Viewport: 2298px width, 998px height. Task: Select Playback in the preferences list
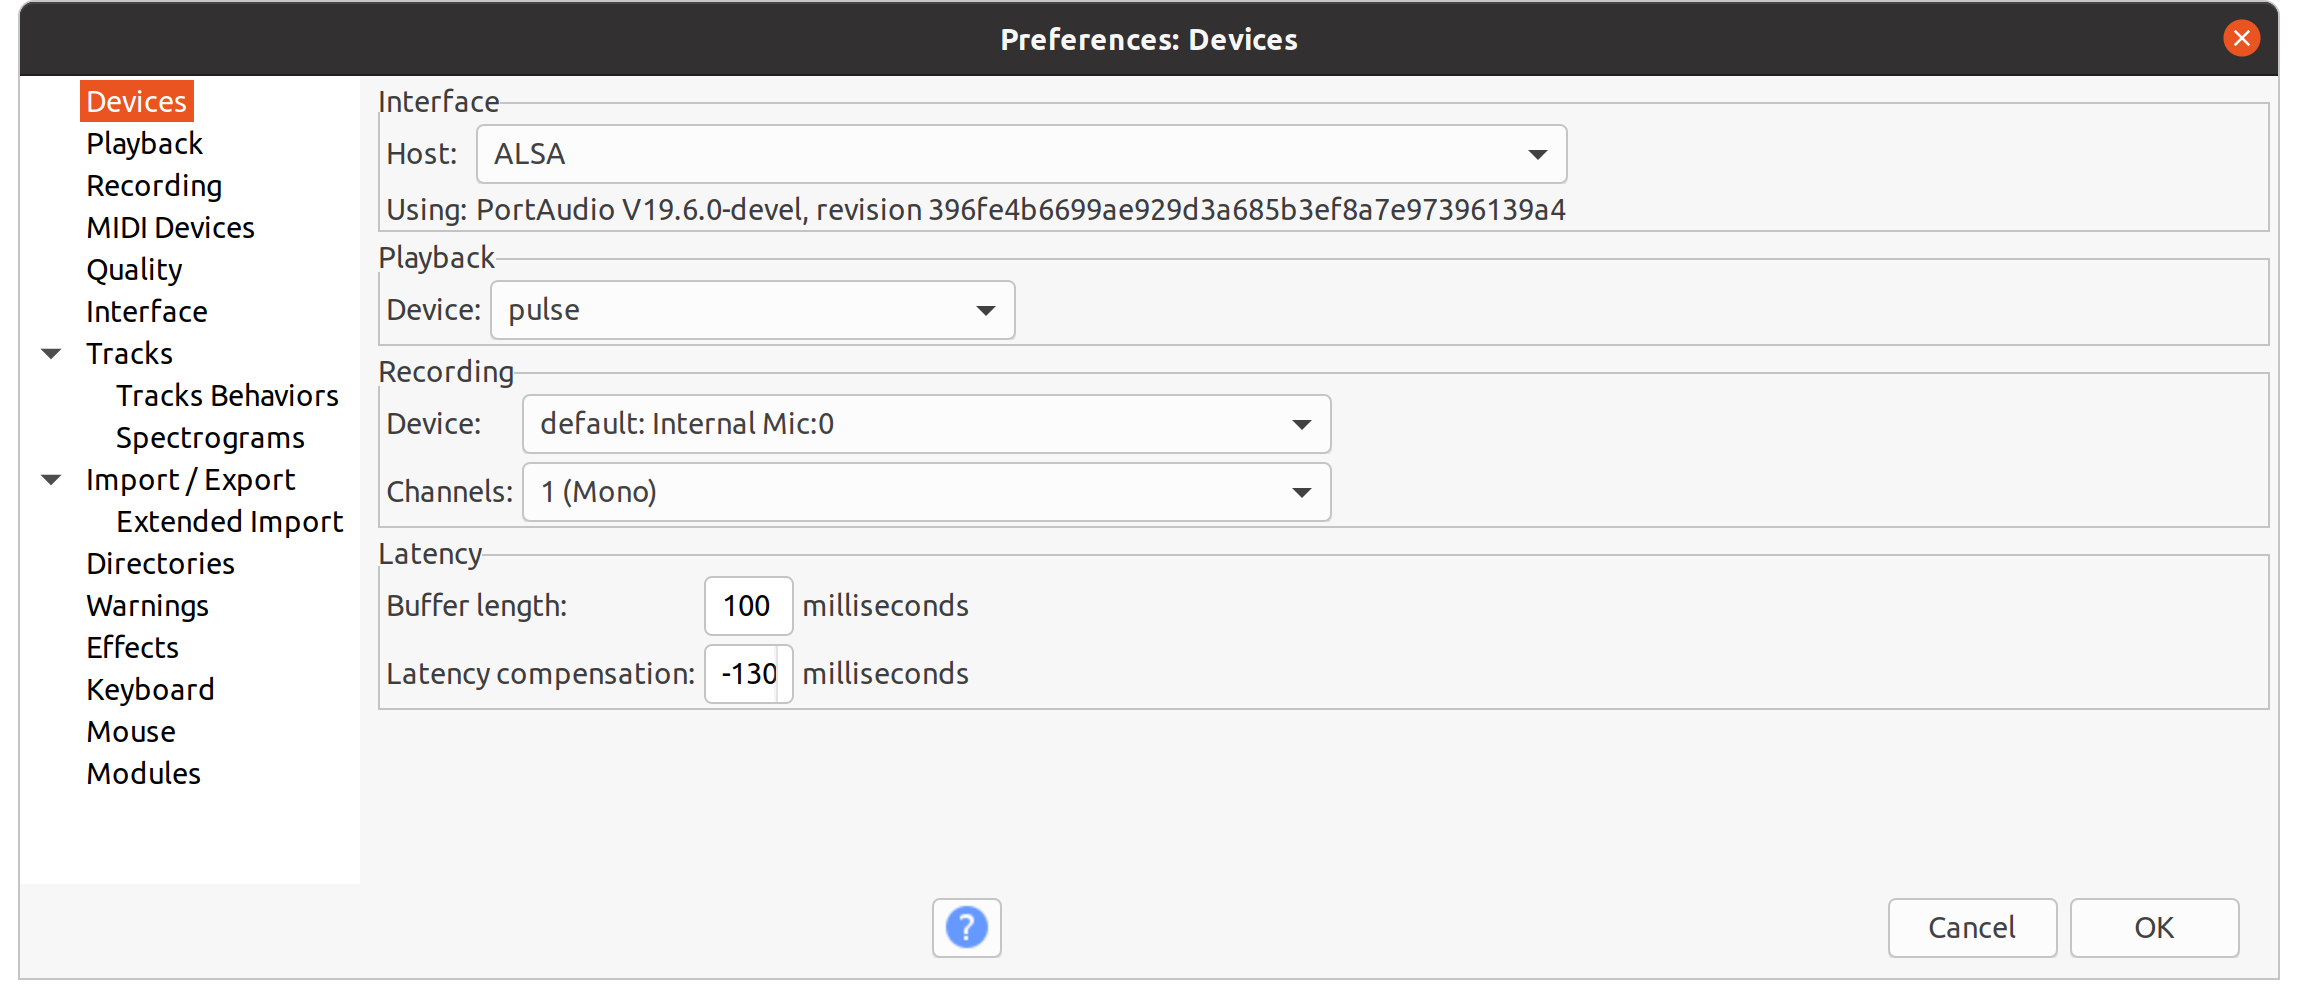point(144,144)
